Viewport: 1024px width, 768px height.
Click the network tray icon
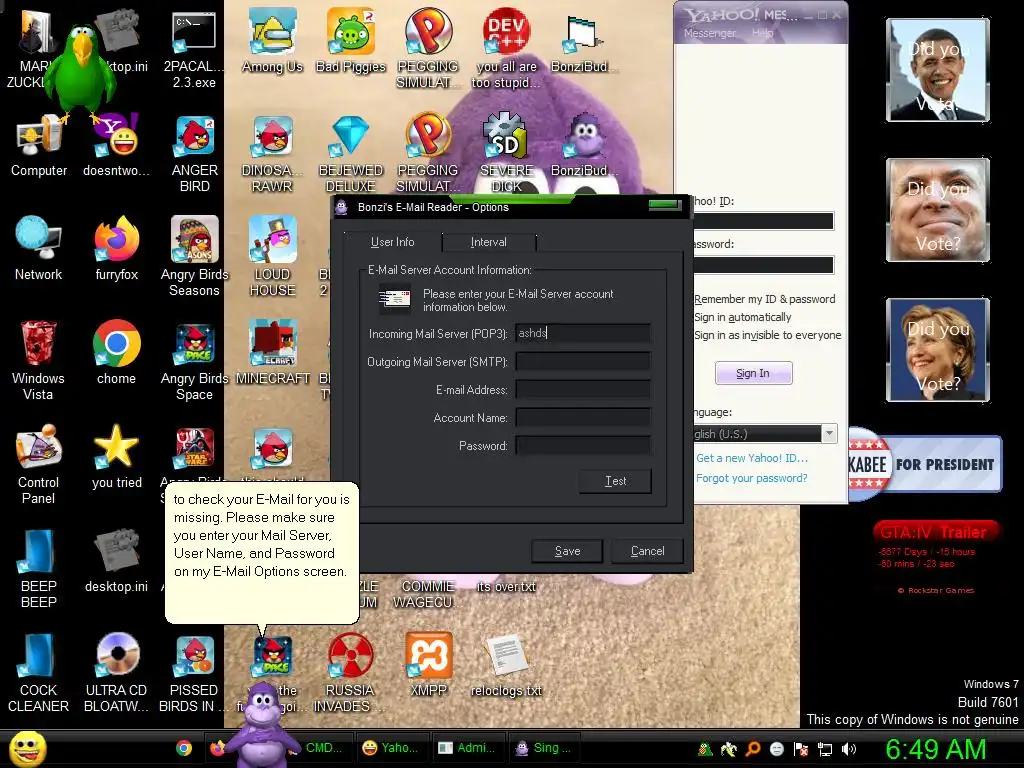point(825,749)
